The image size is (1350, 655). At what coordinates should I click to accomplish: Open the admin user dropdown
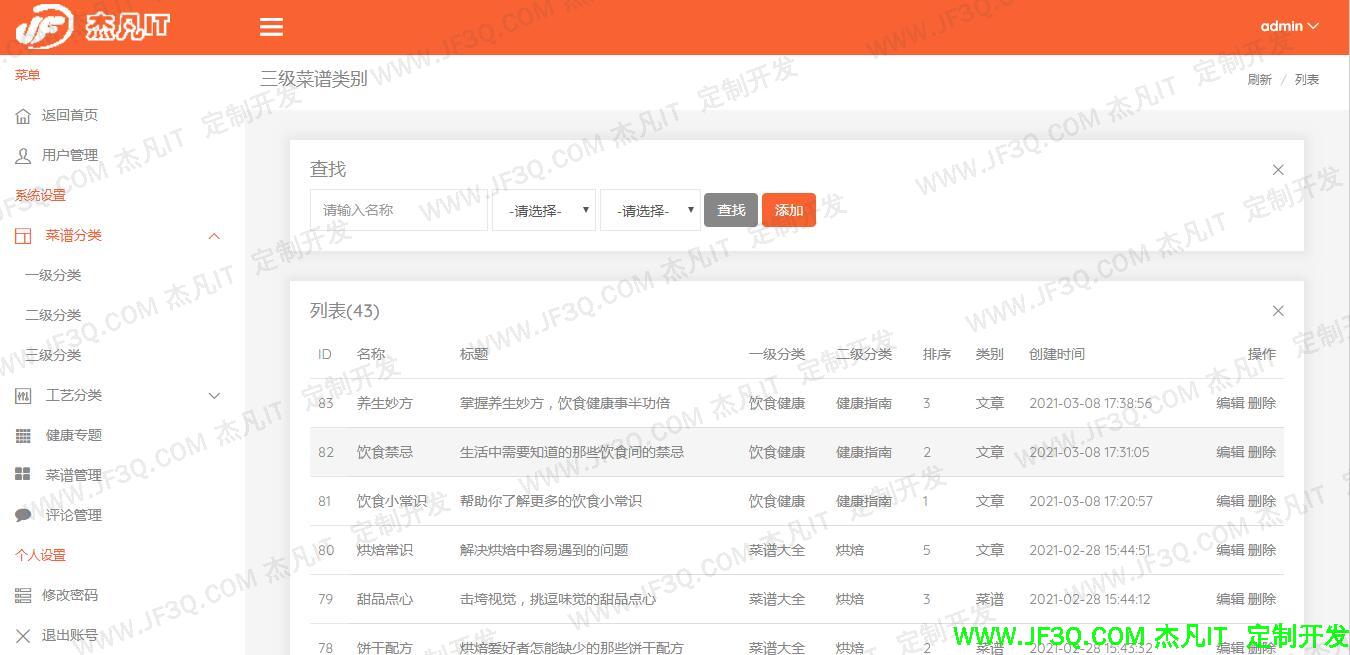pos(1289,26)
